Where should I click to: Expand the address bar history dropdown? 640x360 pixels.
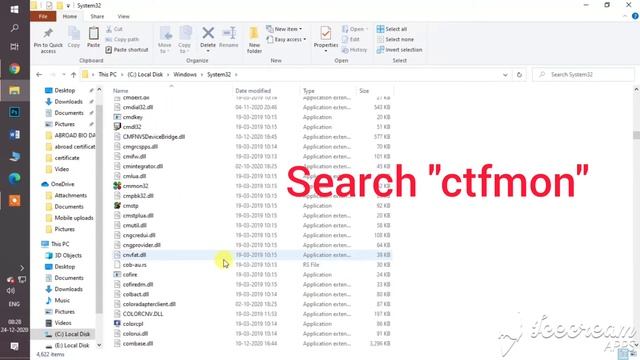(505, 75)
